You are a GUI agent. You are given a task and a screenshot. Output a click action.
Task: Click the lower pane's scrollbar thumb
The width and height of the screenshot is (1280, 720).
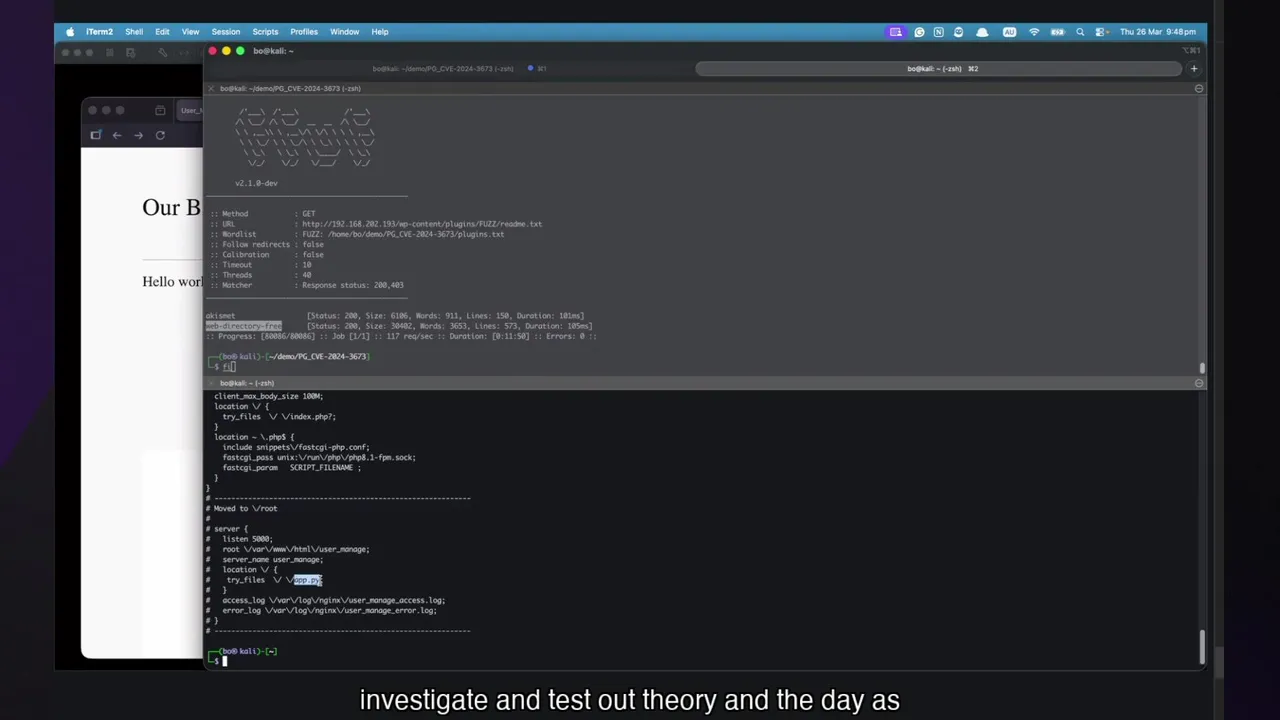[1202, 647]
